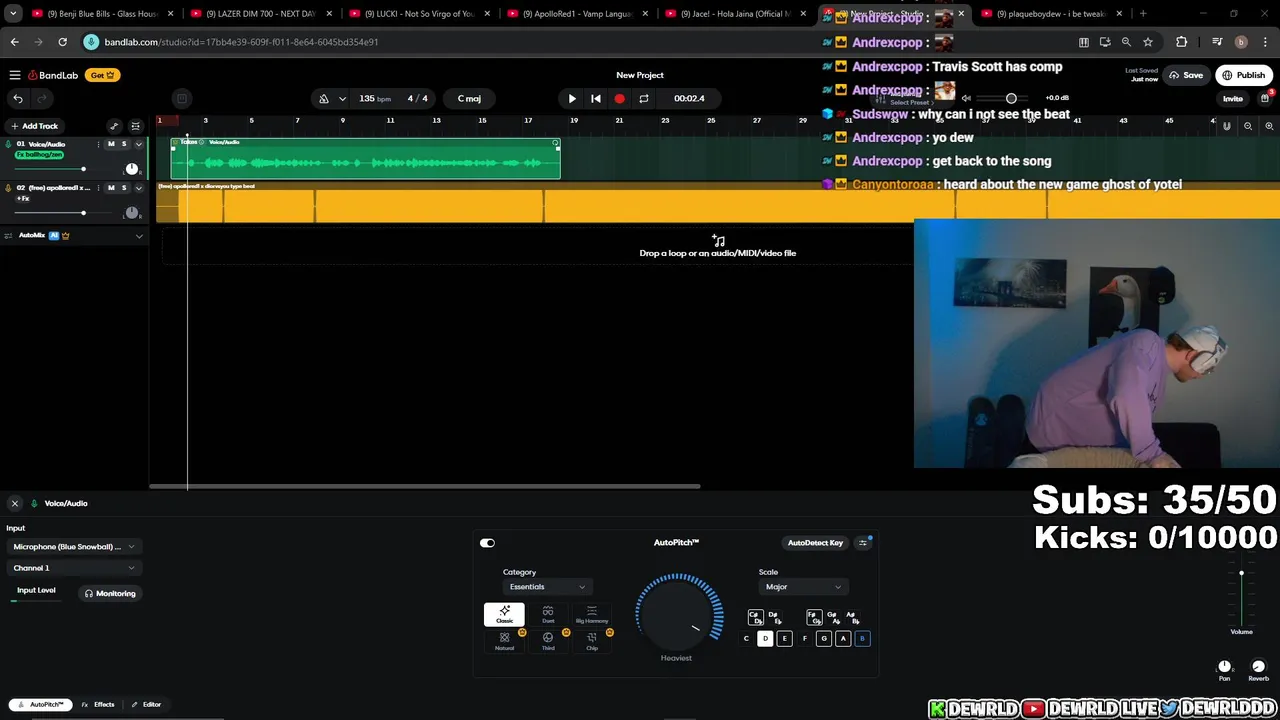Mute the 01 Voice/Audio track
Screen dimensions: 1280x720
(x=111, y=144)
